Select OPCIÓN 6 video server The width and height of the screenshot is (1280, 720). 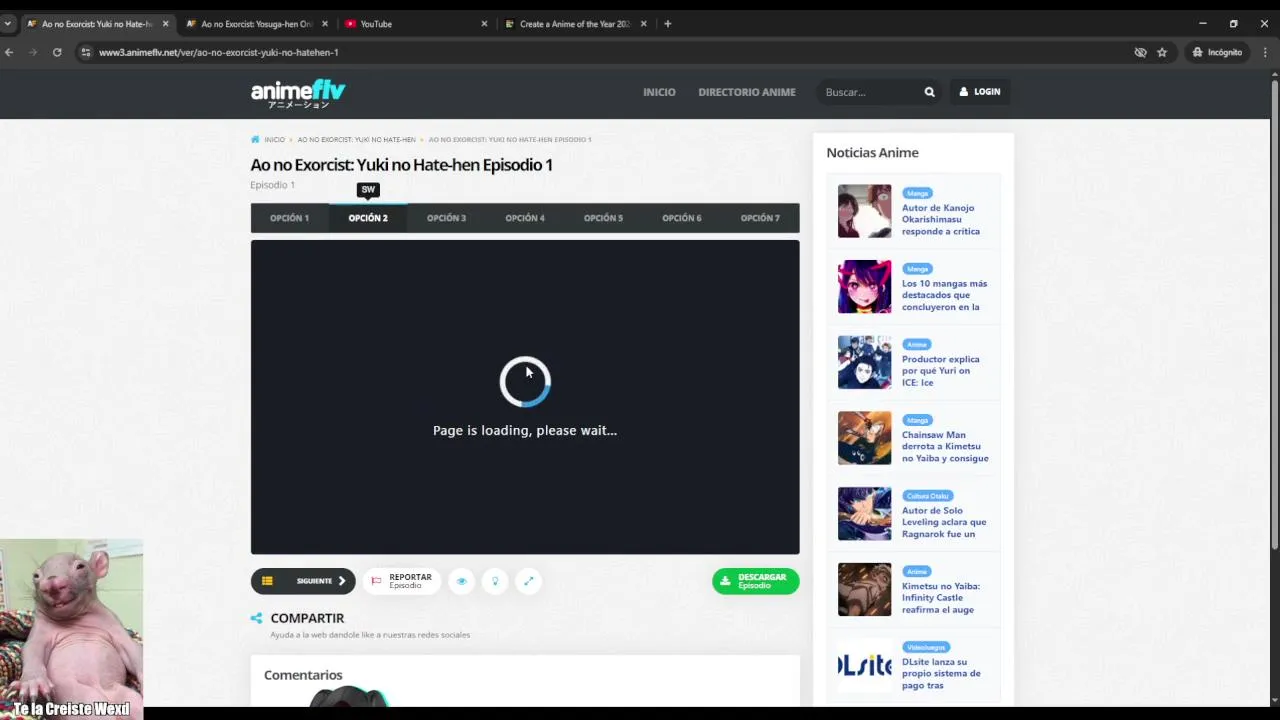pos(682,218)
